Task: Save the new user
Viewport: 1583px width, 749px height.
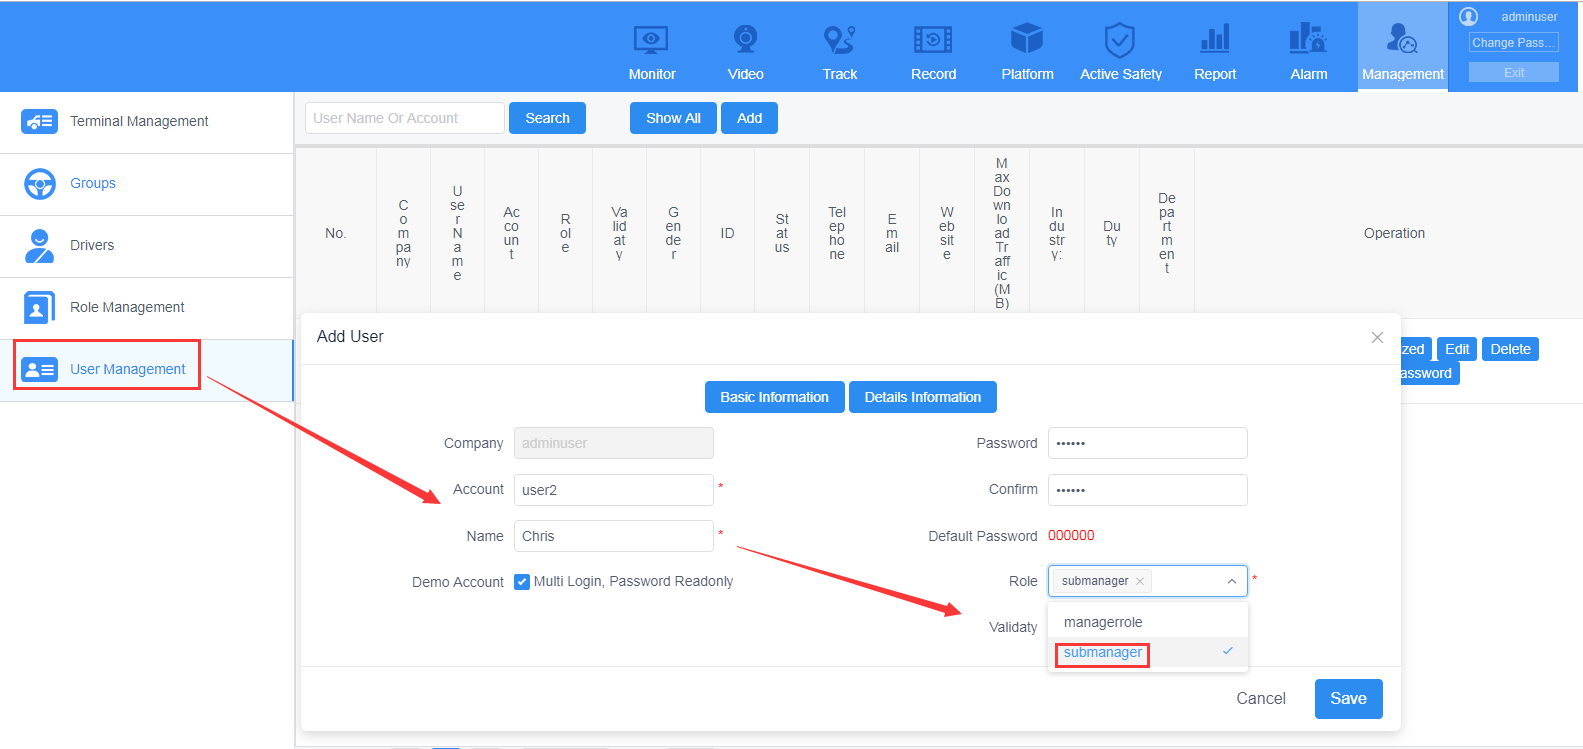Action: (x=1348, y=699)
